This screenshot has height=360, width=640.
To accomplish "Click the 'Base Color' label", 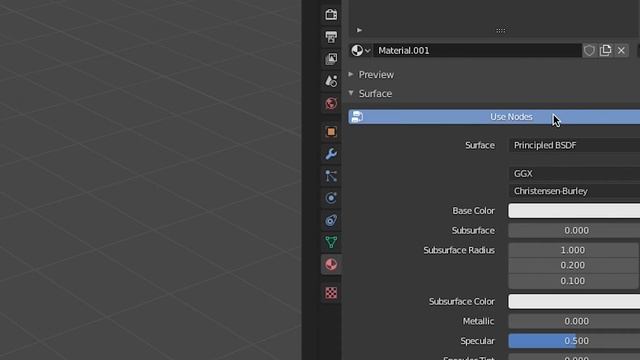I will (473, 211).
